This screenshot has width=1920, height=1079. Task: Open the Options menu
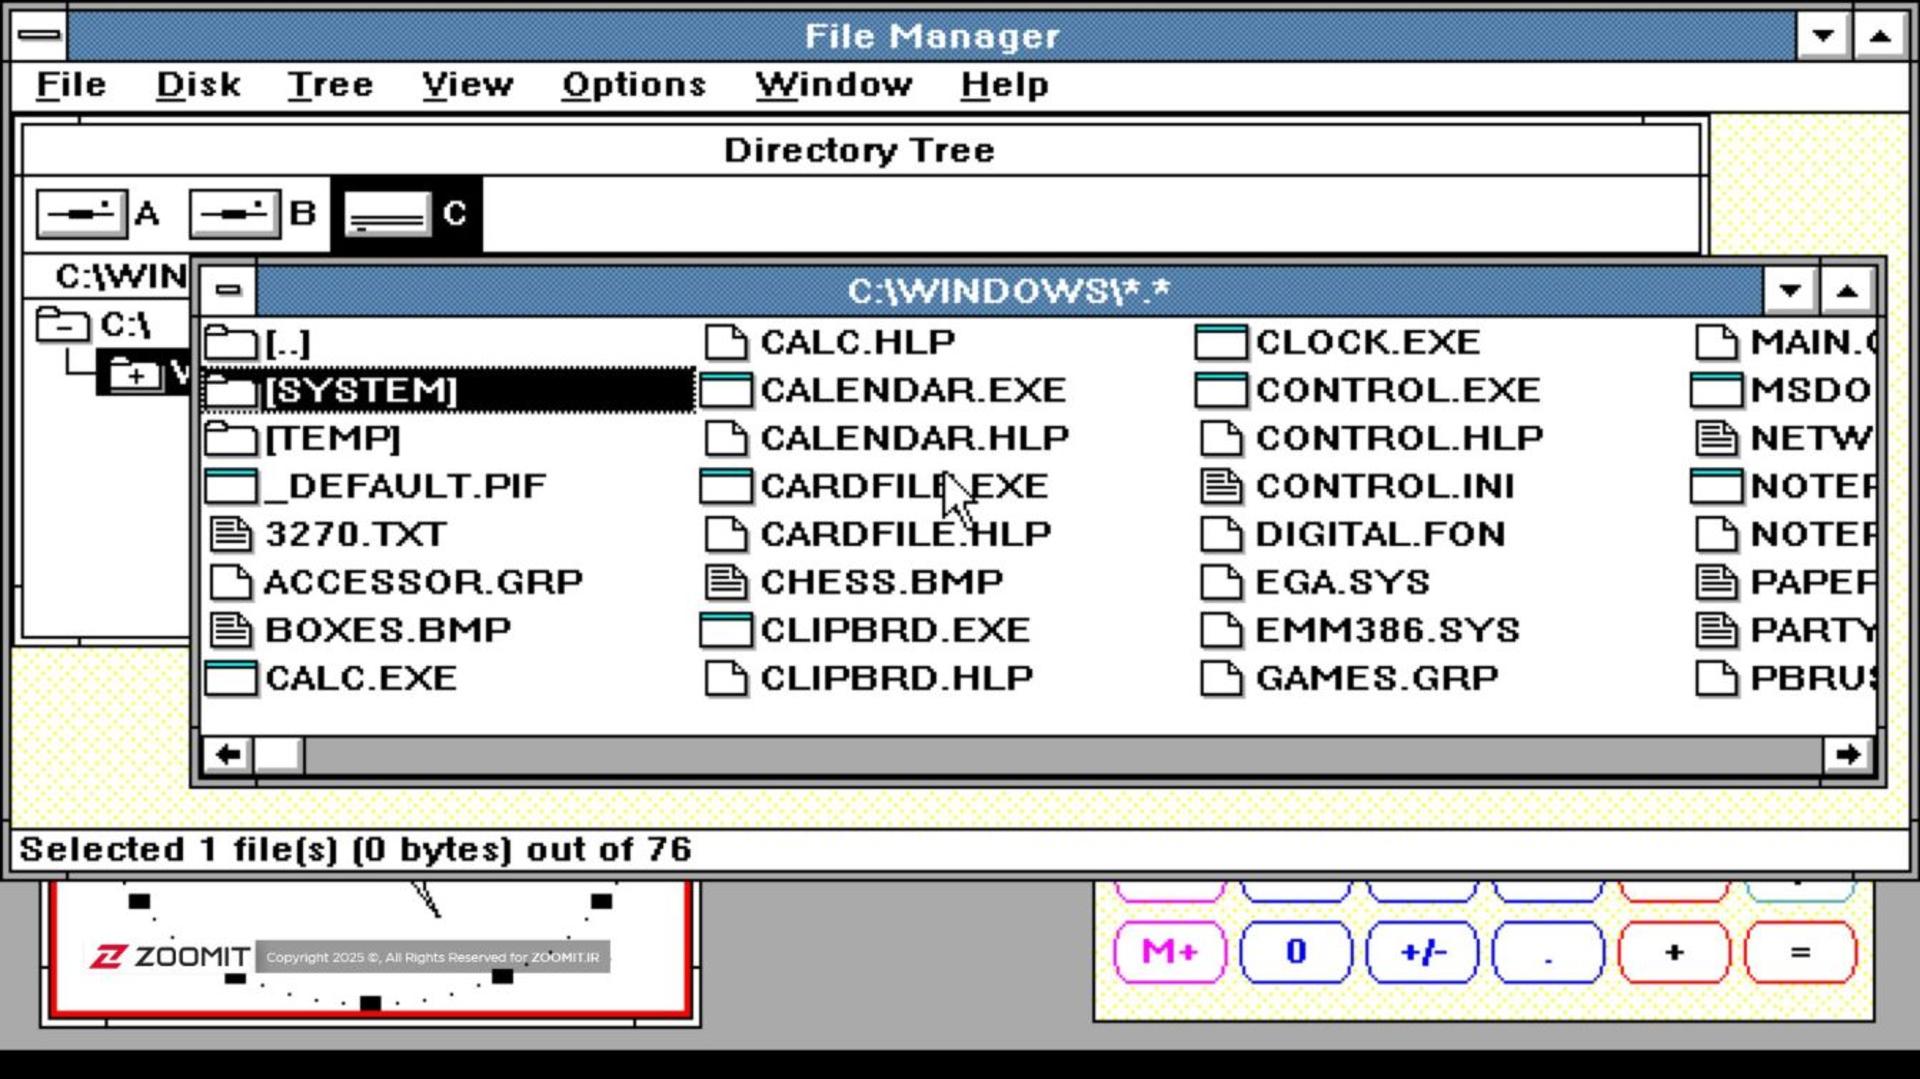[634, 85]
